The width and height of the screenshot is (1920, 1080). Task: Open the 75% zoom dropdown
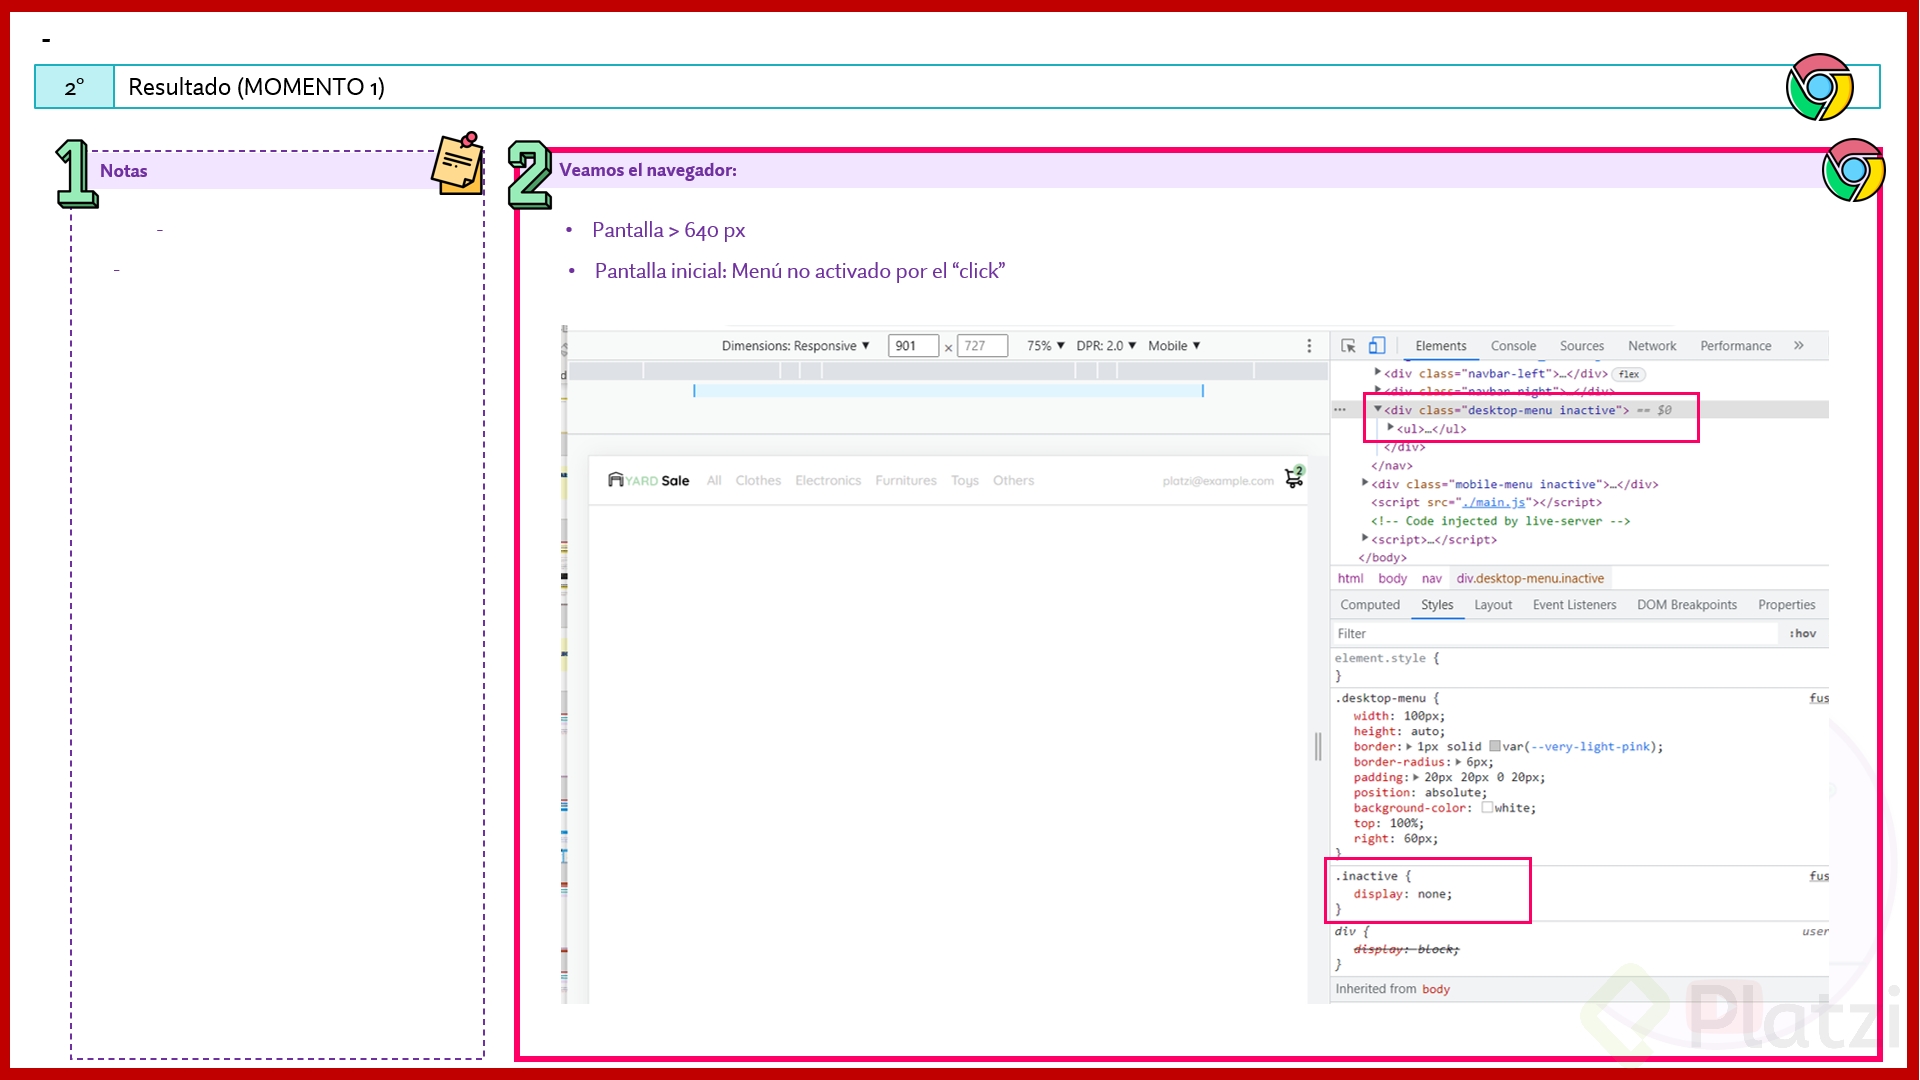point(1045,346)
